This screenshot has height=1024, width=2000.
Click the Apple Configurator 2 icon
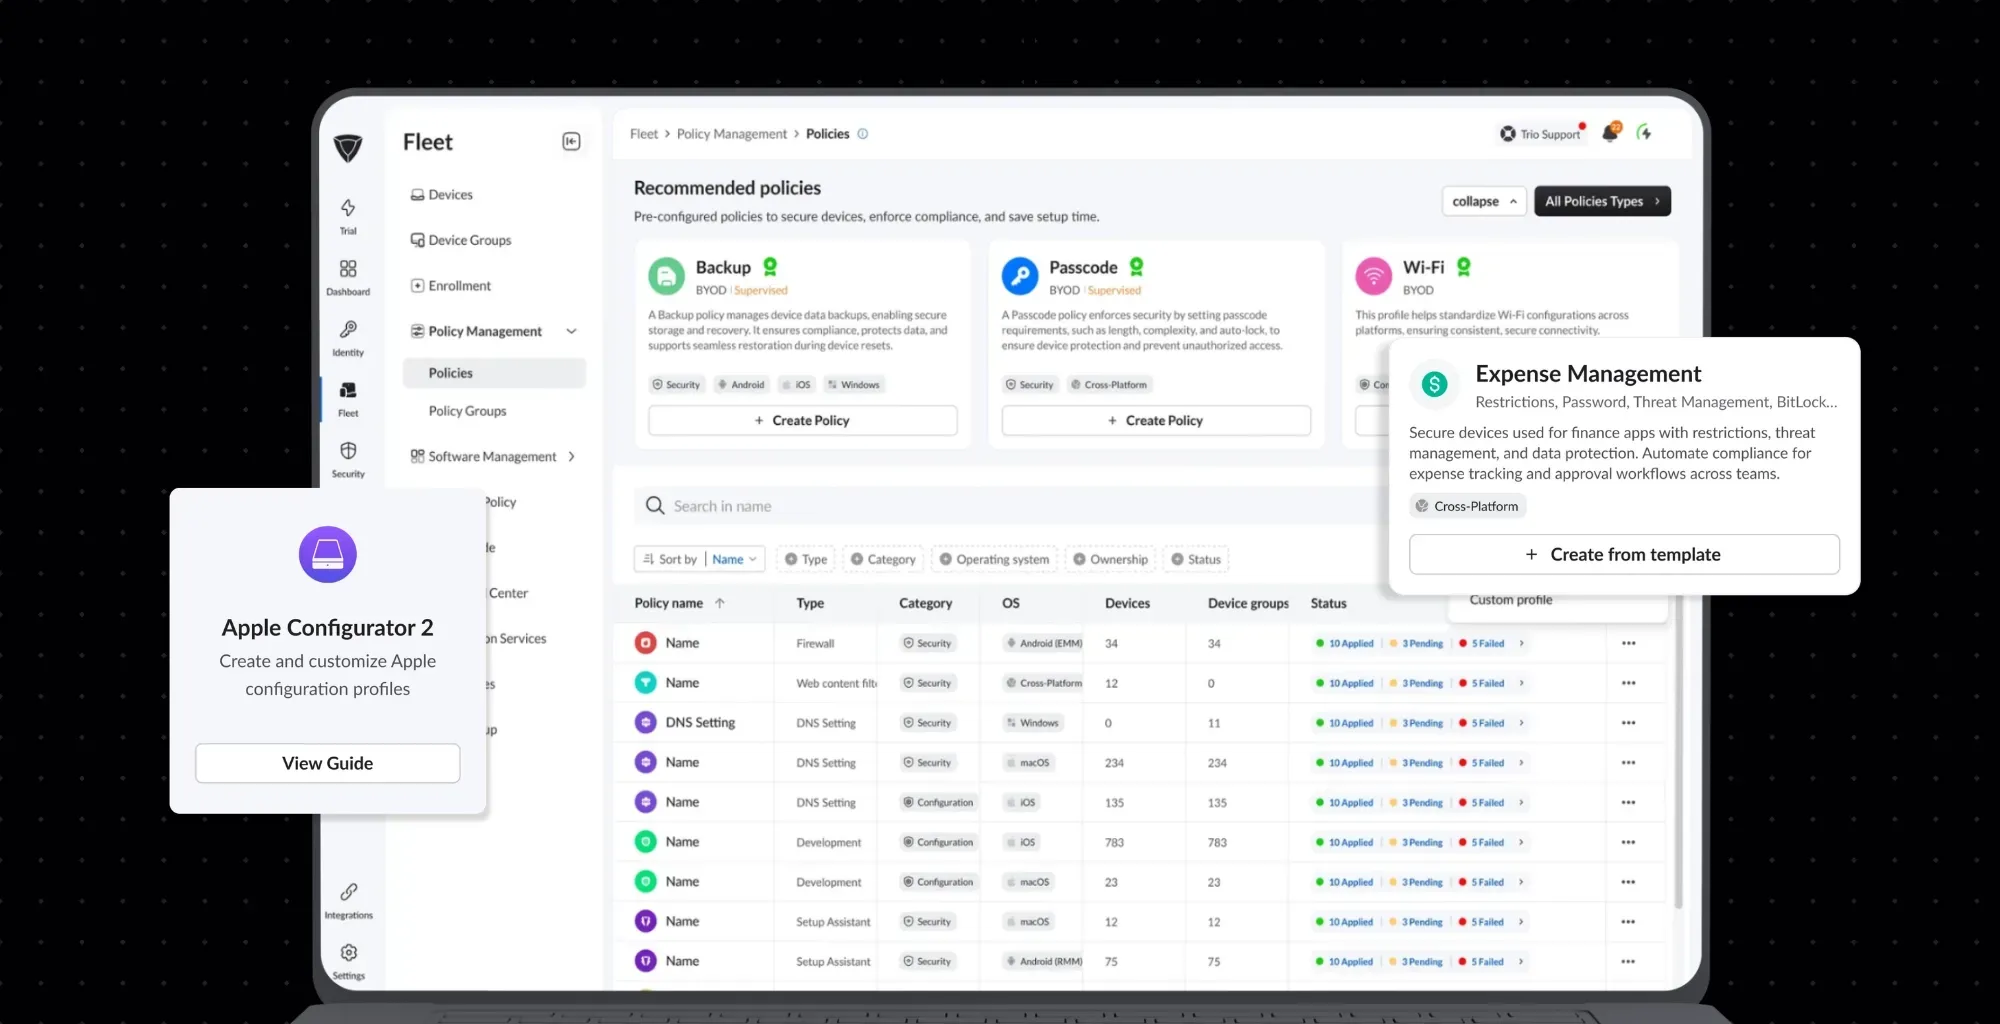click(x=328, y=554)
